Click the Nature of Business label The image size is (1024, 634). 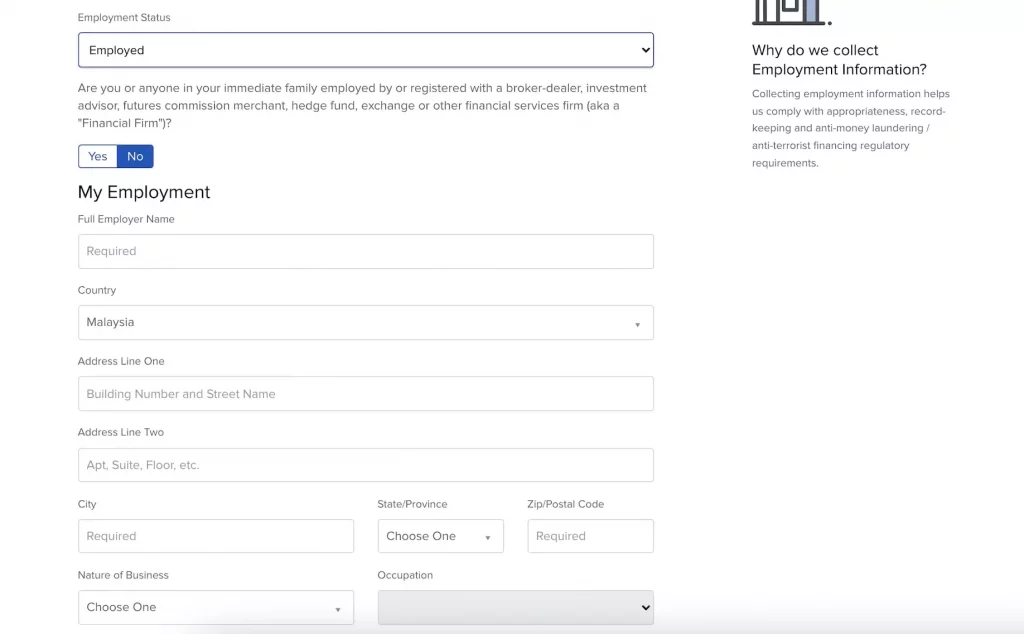point(123,575)
